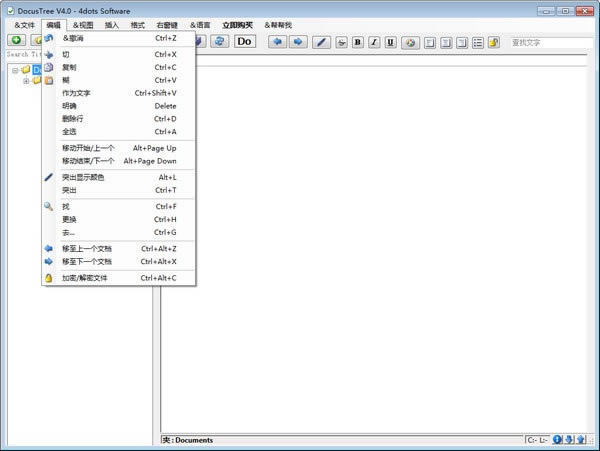Screen dimensions: 600x451
Task: Choose 全选 from the edit menu
Action: 68,132
